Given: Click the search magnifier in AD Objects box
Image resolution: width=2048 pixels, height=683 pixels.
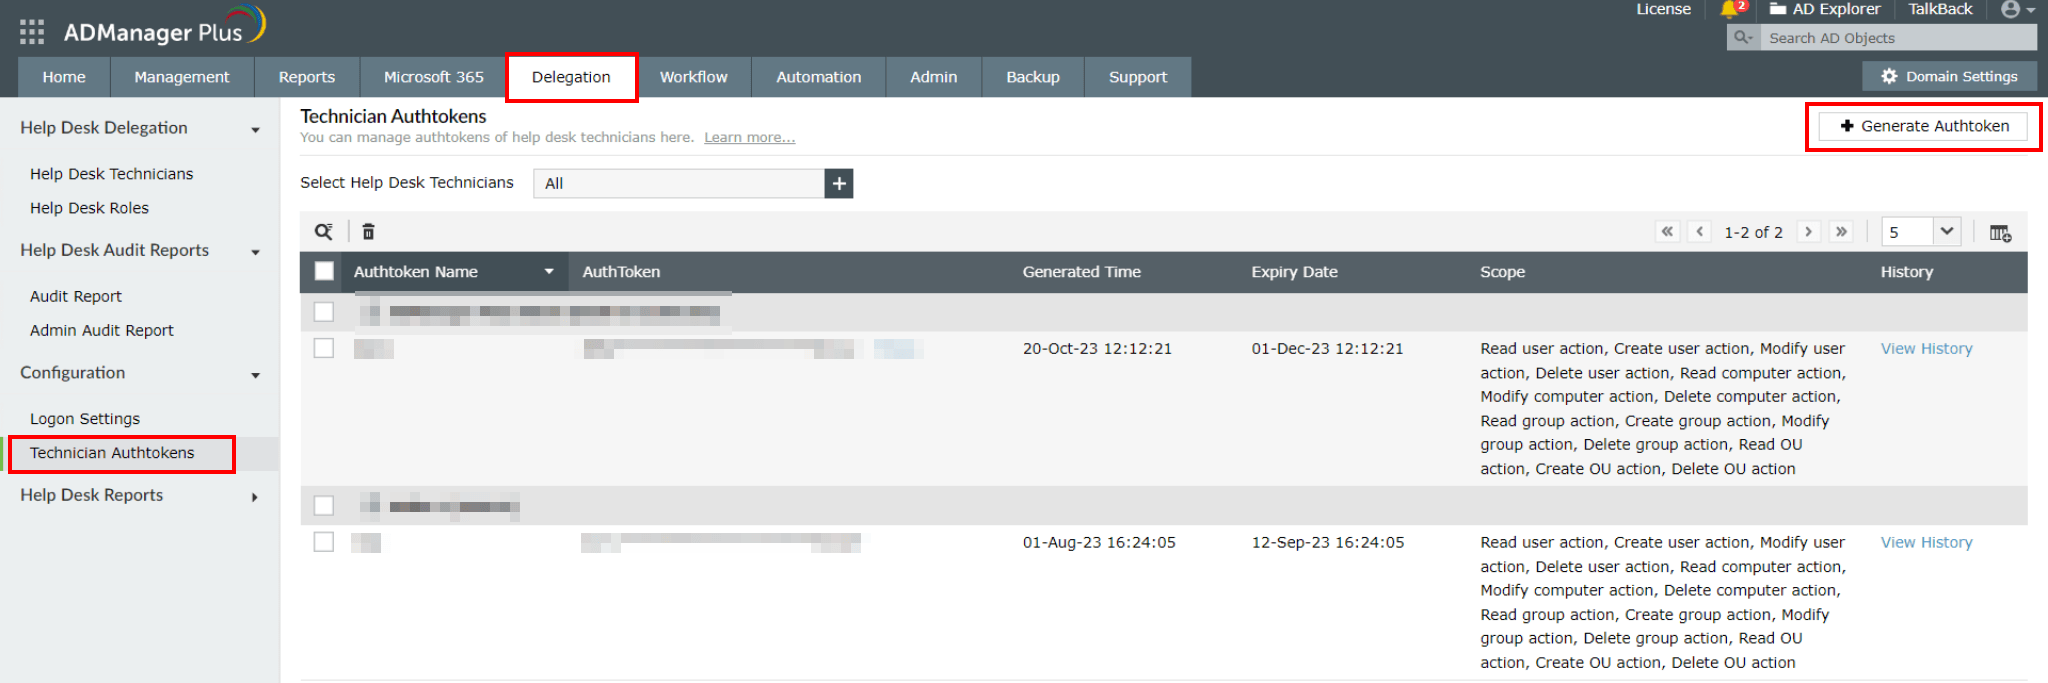Looking at the screenshot, I should pos(1743,38).
